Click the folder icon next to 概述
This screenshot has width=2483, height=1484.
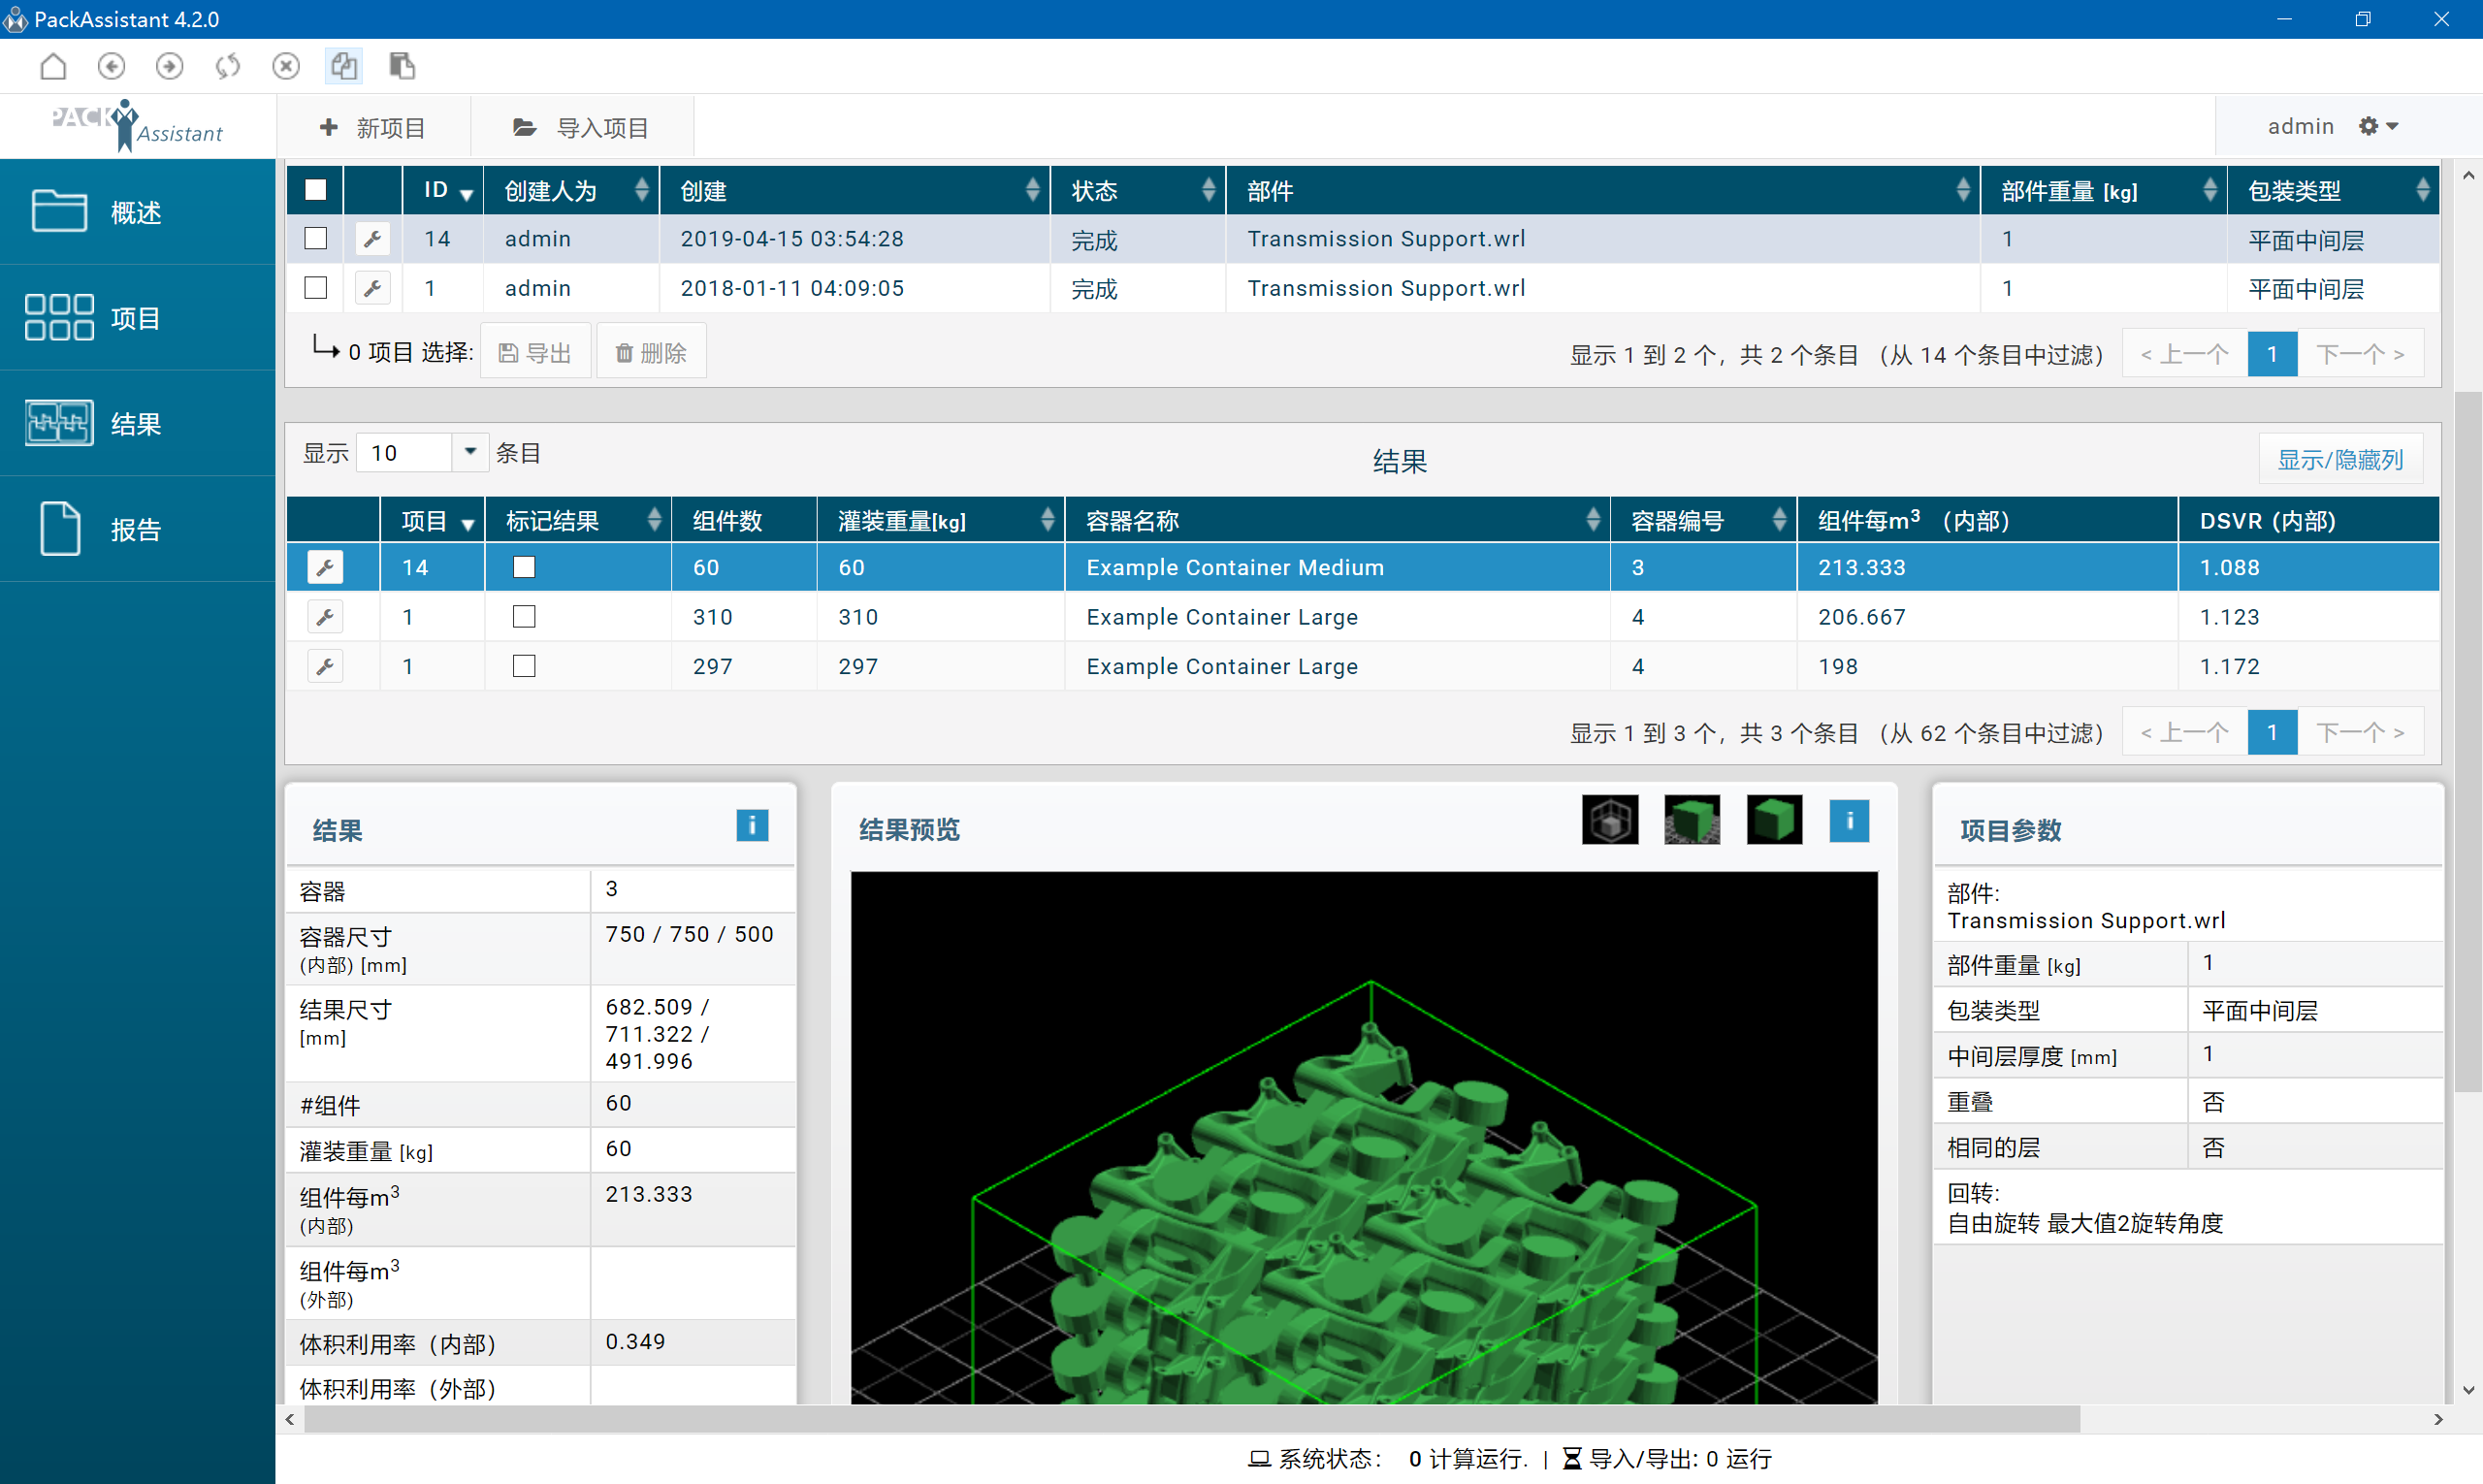59,211
